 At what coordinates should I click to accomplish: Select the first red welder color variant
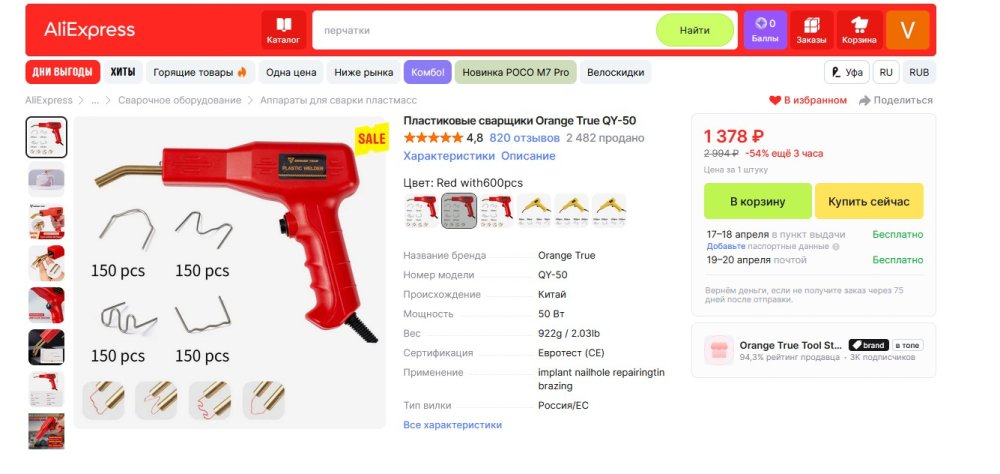pyautogui.click(x=422, y=211)
